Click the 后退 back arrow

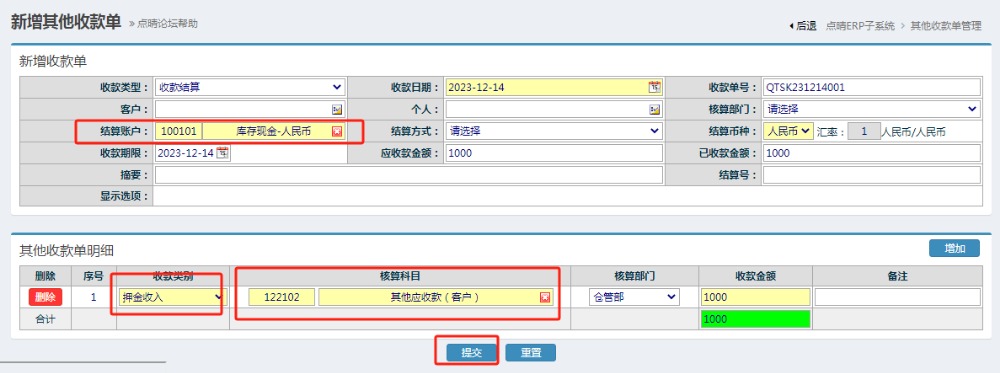803,26
